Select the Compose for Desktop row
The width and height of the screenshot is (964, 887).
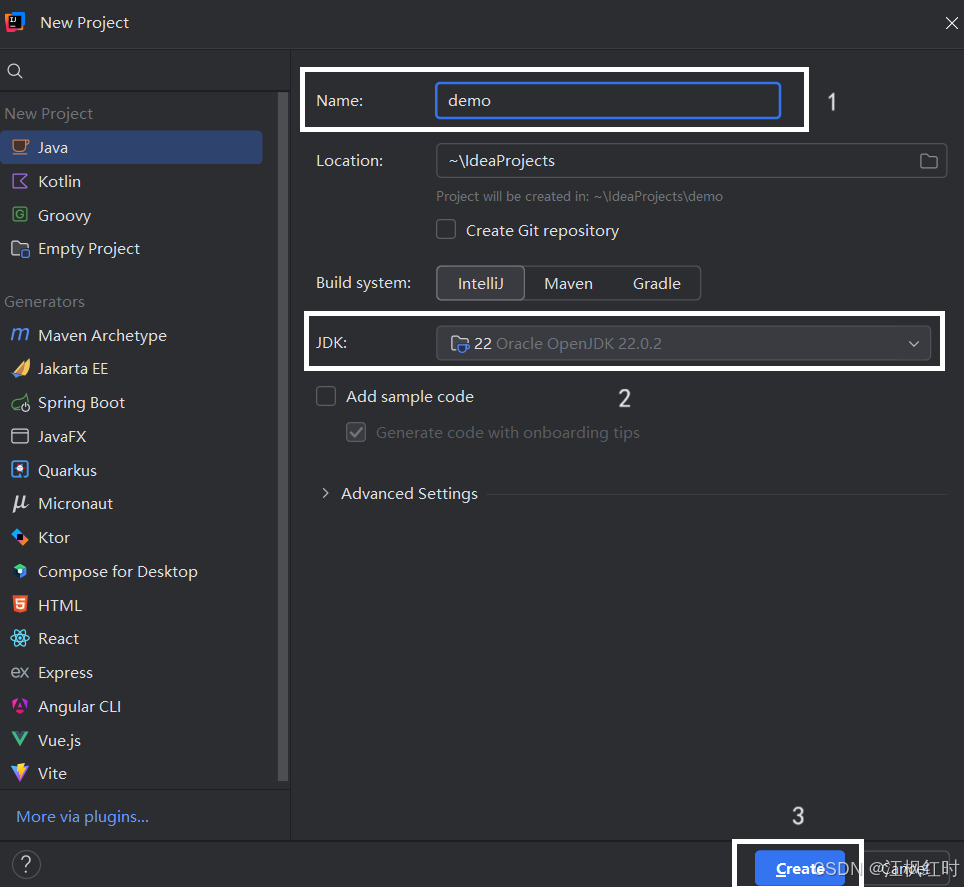coord(132,571)
